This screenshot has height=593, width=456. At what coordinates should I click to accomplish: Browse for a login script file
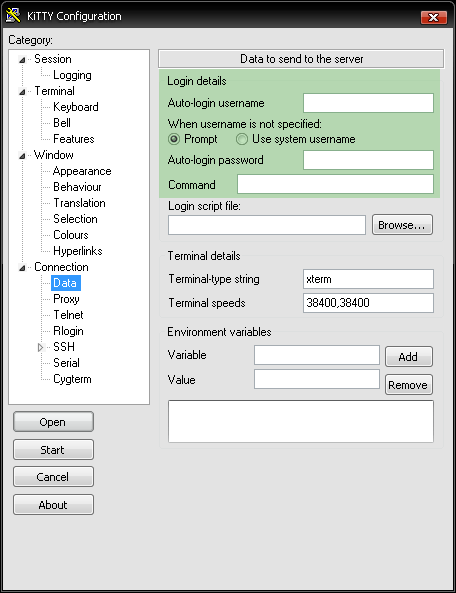click(402, 225)
